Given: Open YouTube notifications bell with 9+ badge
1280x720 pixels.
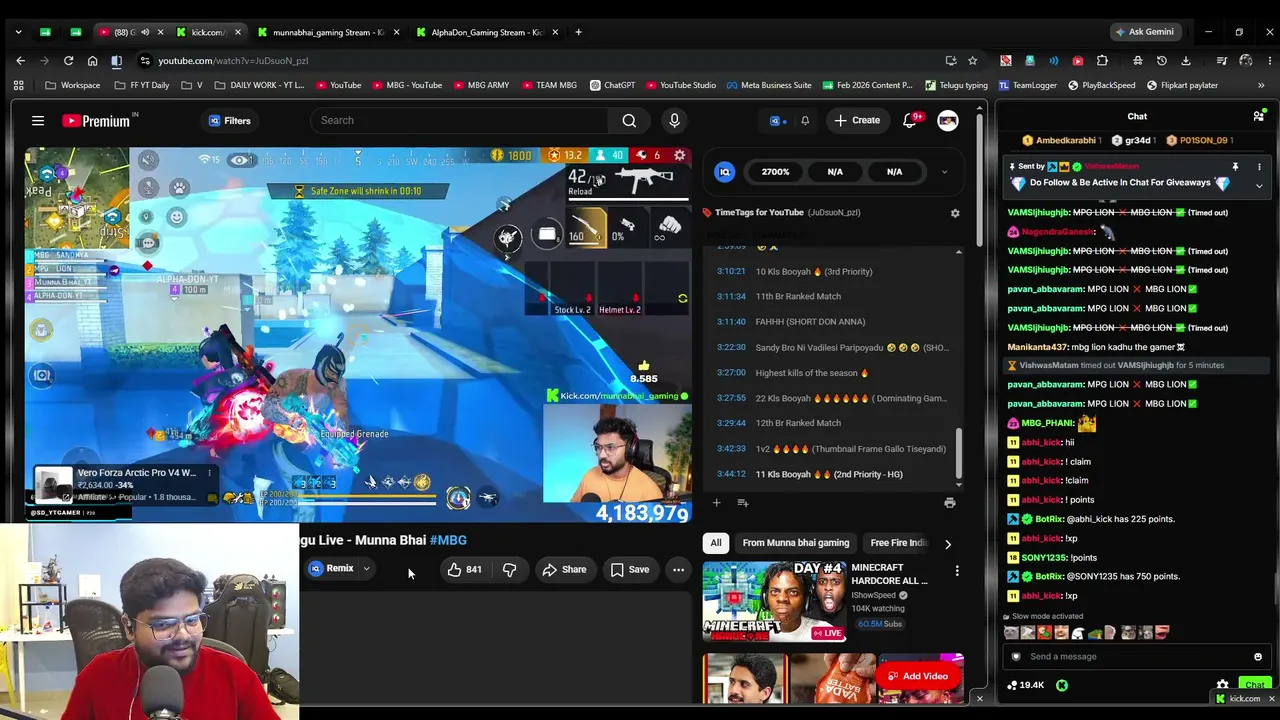Looking at the screenshot, I should pos(911,120).
